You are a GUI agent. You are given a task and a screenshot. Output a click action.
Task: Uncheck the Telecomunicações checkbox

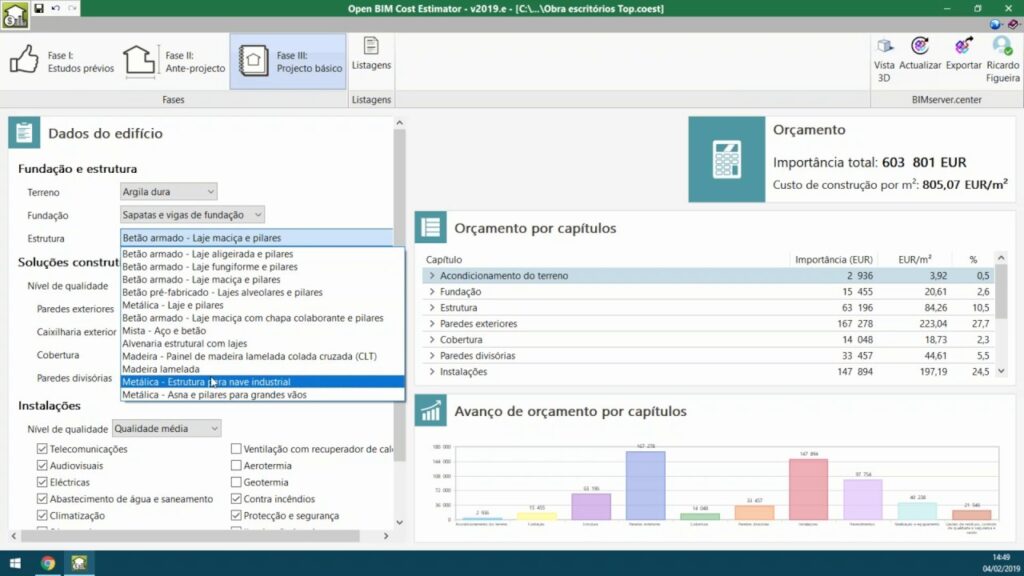point(42,450)
